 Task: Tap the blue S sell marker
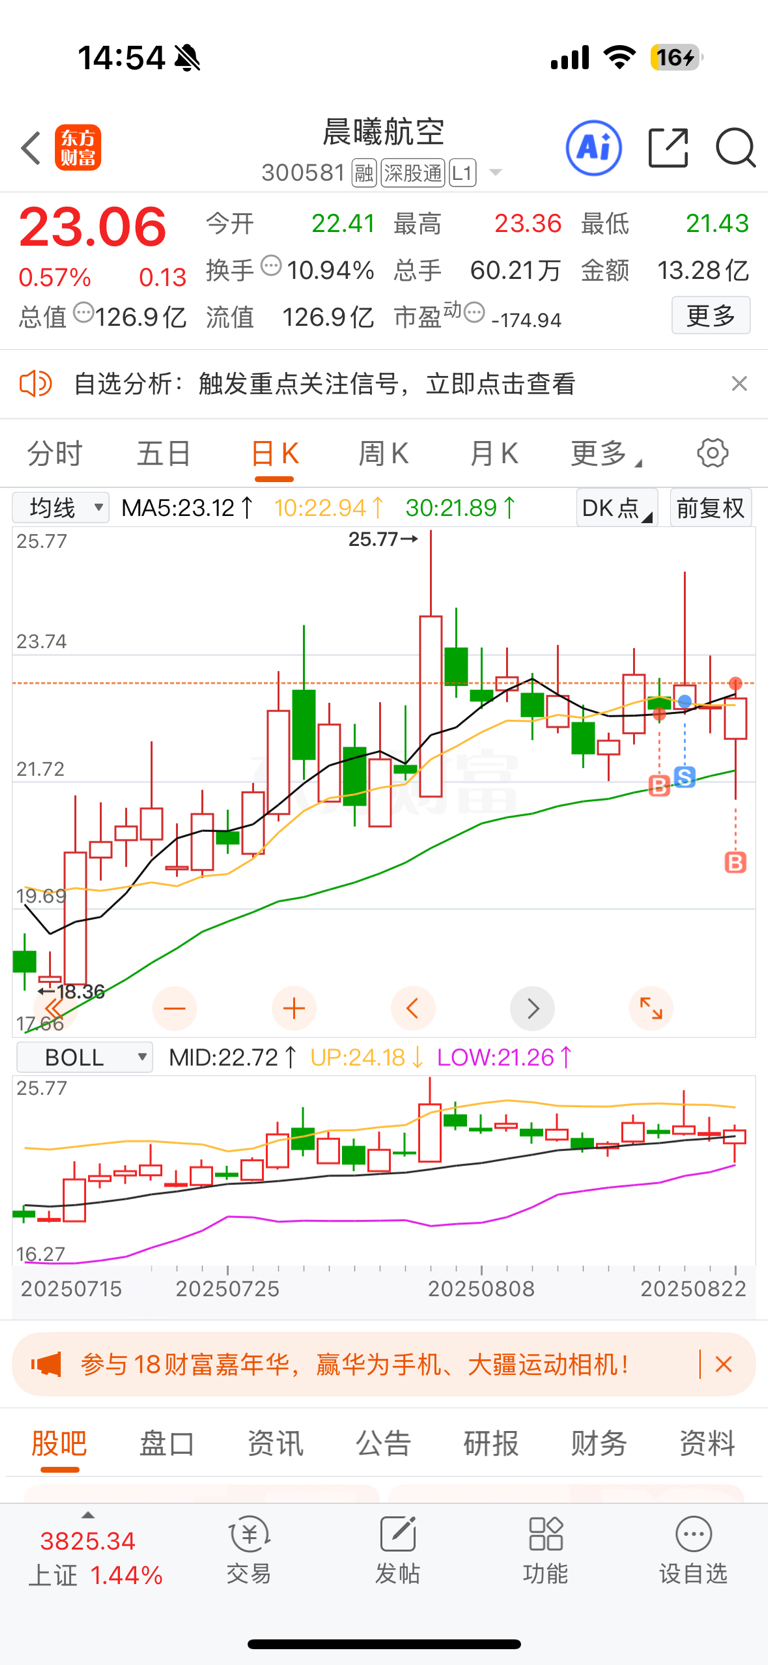[685, 777]
